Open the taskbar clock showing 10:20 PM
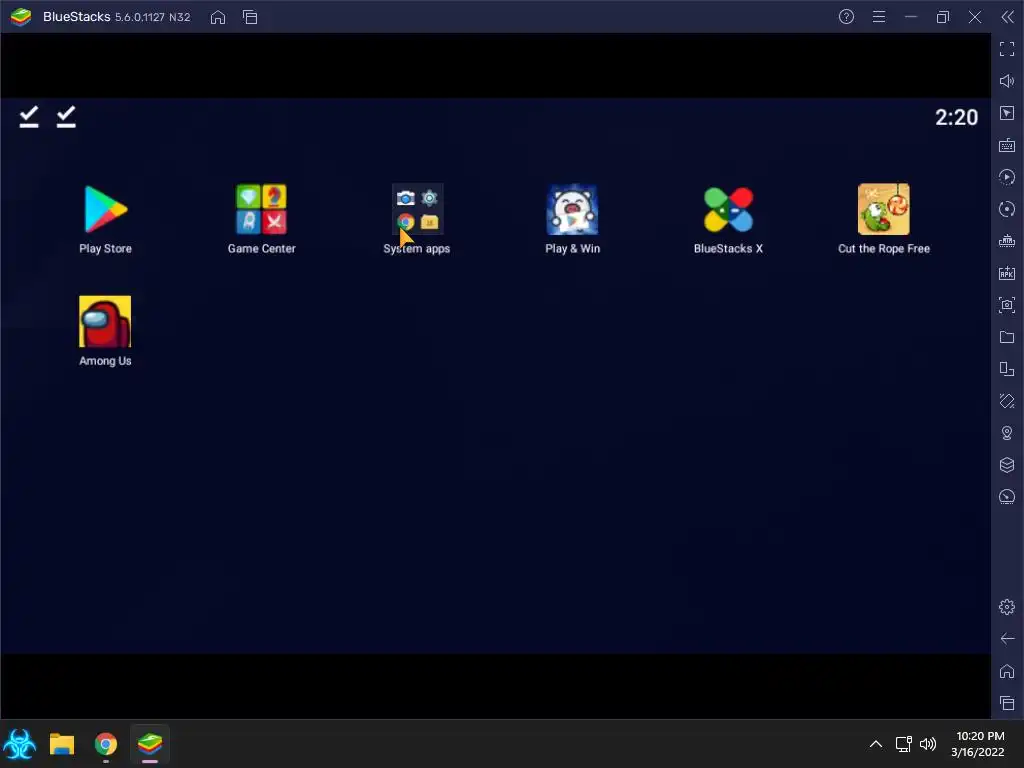This screenshot has height=768, width=1024. coord(978,744)
